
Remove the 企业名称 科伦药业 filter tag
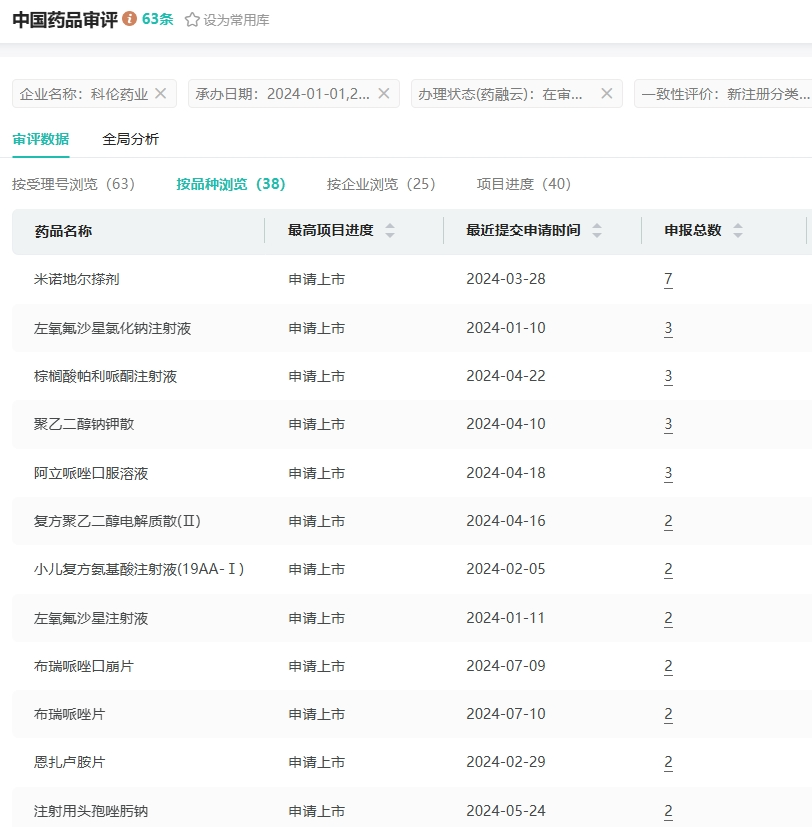tap(159, 94)
